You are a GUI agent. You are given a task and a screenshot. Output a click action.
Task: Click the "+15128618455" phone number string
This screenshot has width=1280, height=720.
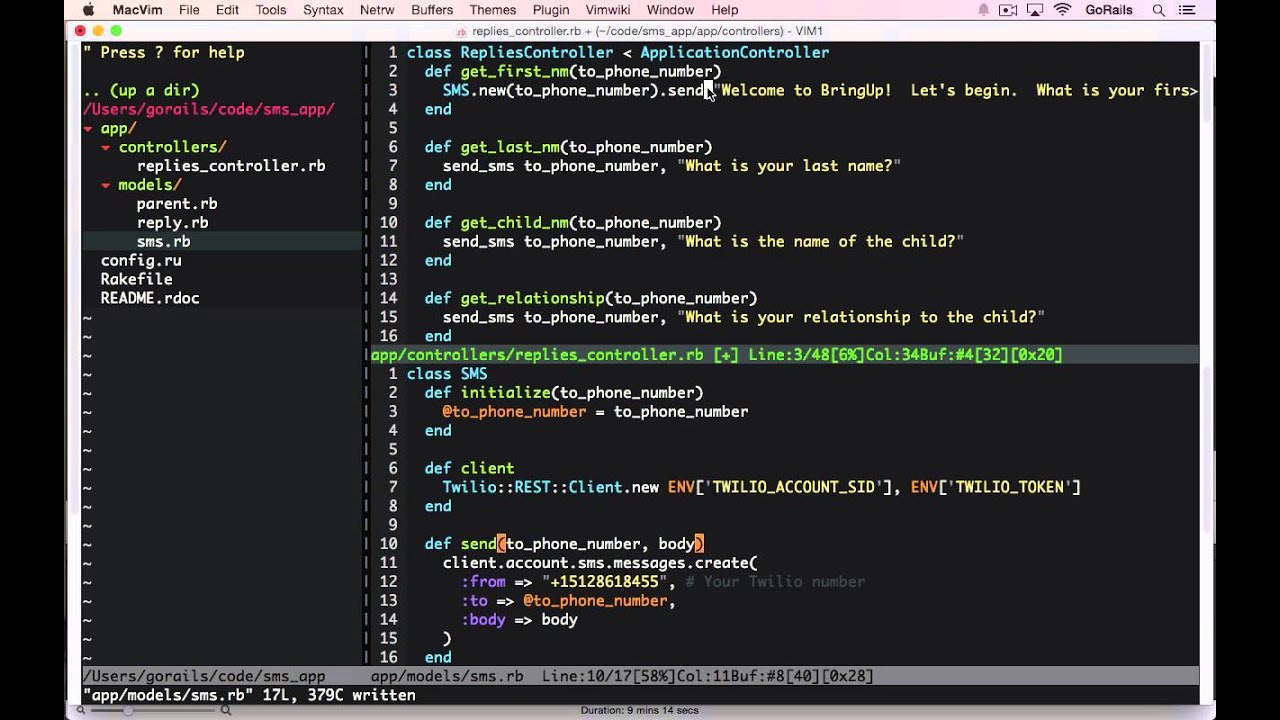(605, 582)
